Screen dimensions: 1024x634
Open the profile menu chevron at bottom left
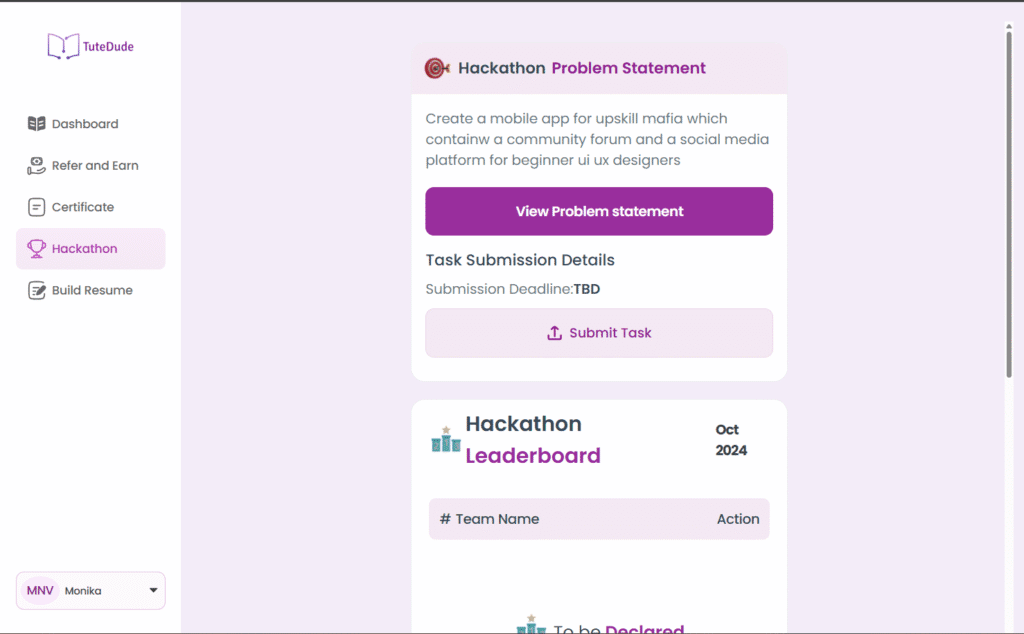coord(154,590)
